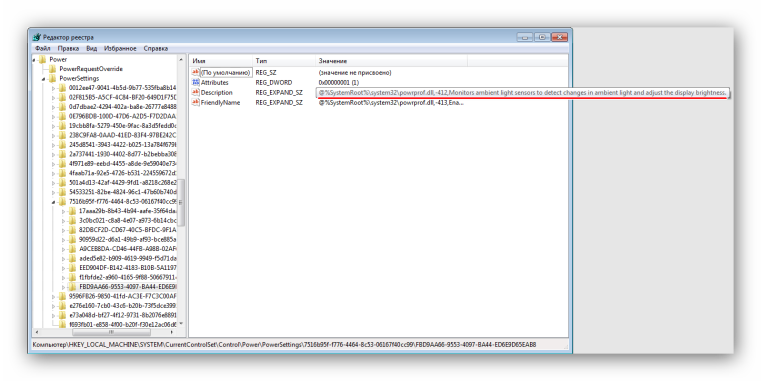Click the Power folder icon
The height and width of the screenshot is (381, 761).
[42, 59]
